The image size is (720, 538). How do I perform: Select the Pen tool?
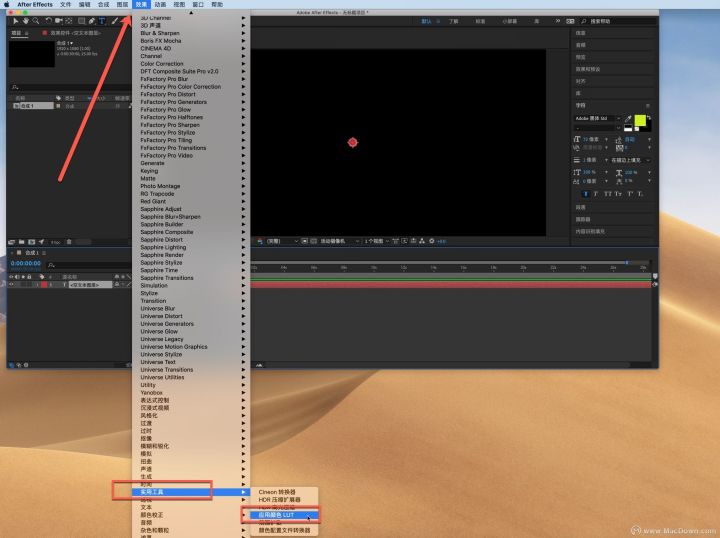click(92, 21)
